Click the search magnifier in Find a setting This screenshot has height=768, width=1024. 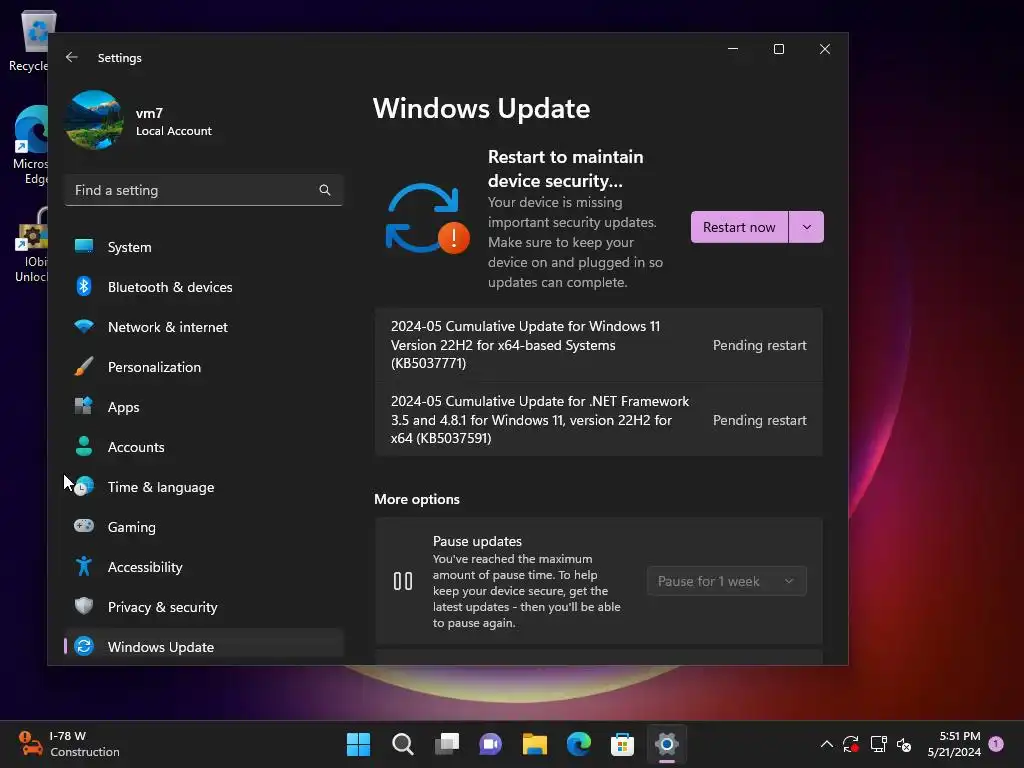coord(325,190)
